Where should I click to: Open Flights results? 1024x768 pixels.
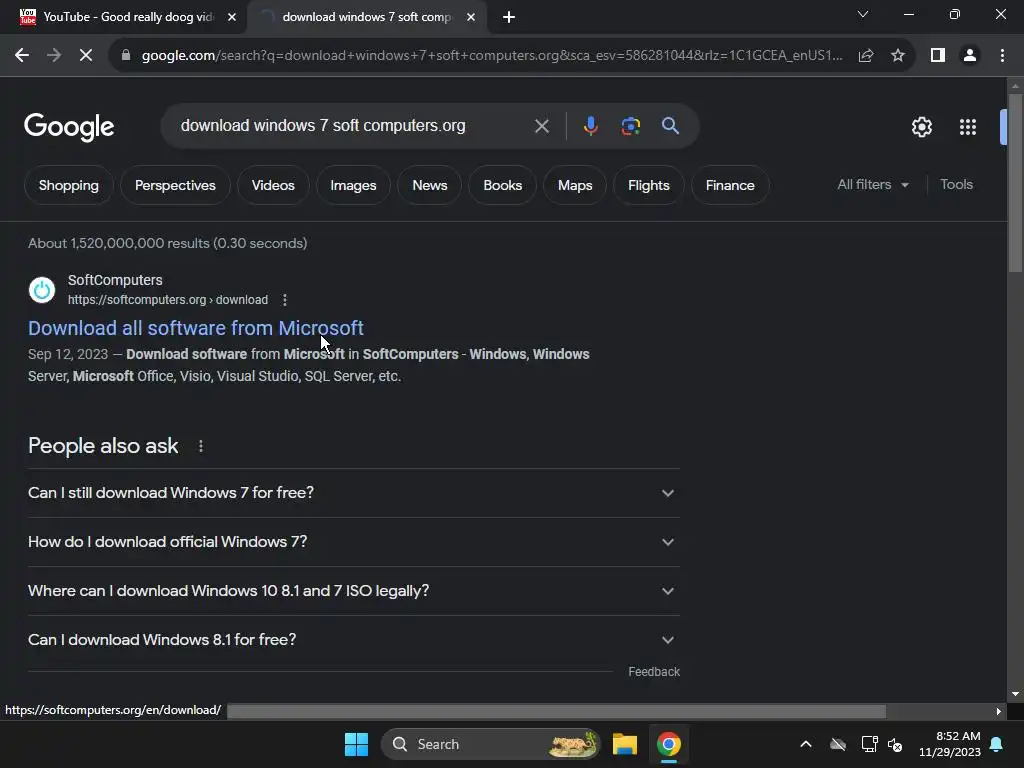point(648,185)
